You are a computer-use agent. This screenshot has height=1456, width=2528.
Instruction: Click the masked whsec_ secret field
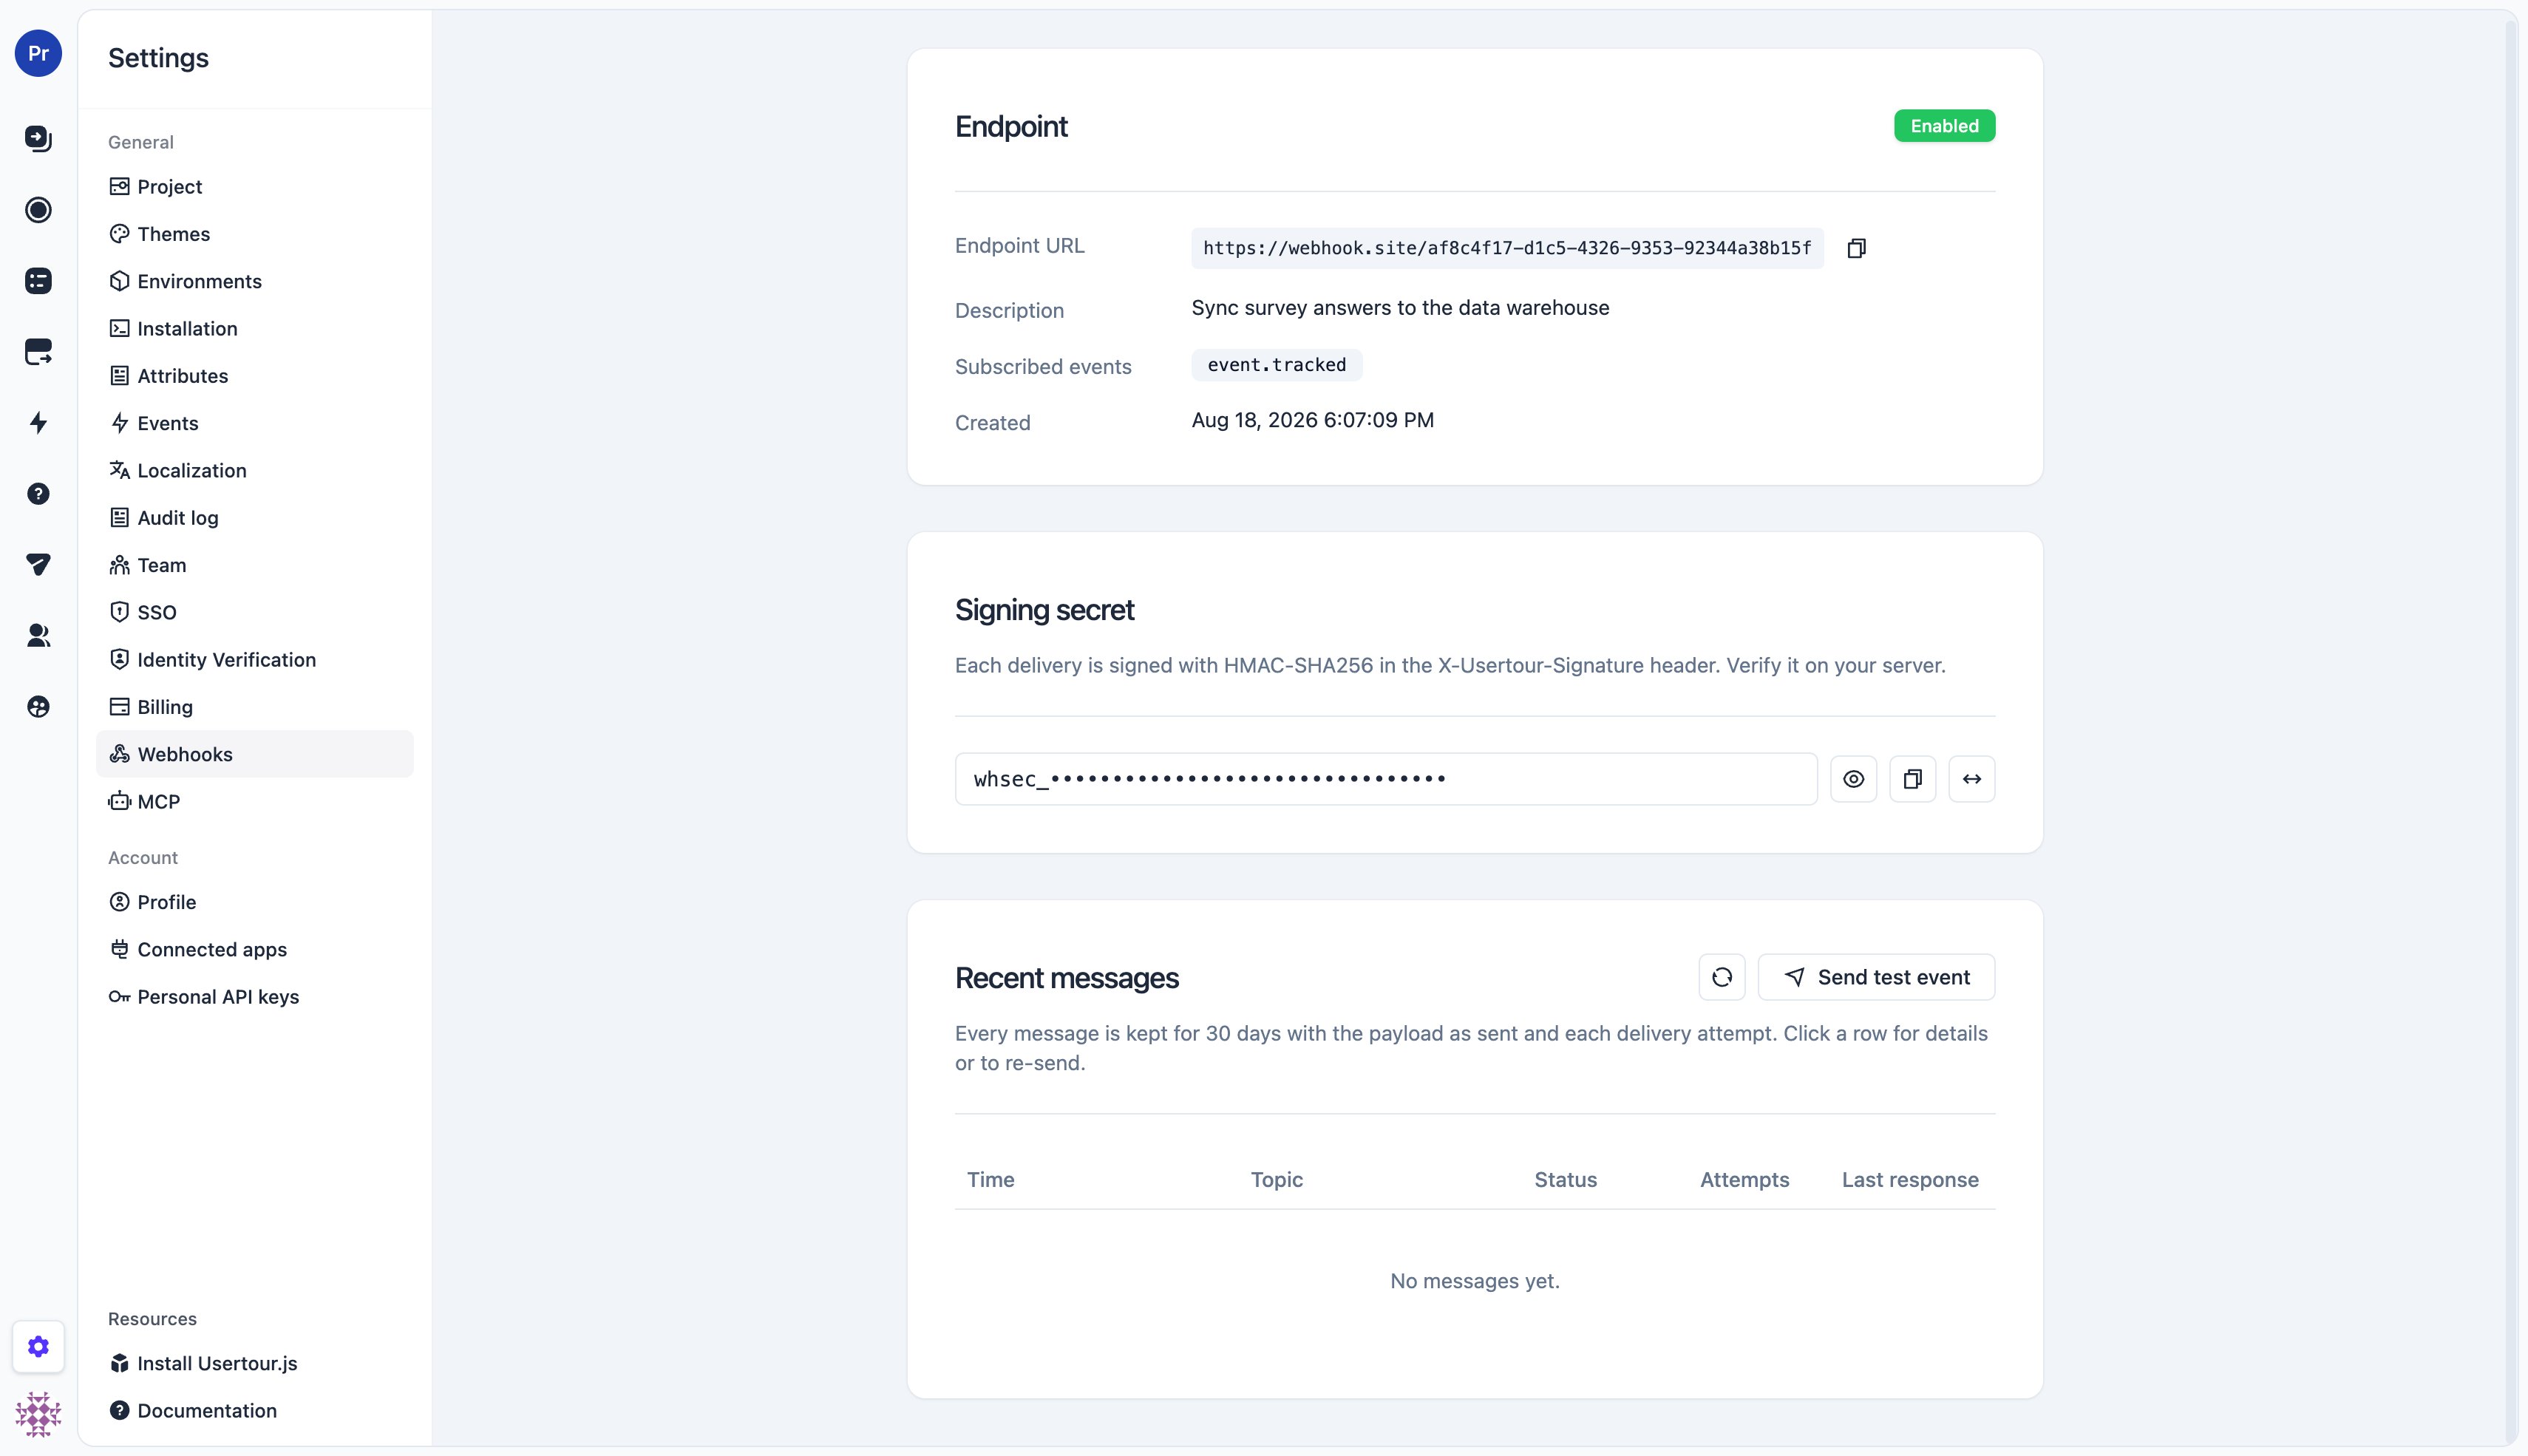click(x=1385, y=779)
